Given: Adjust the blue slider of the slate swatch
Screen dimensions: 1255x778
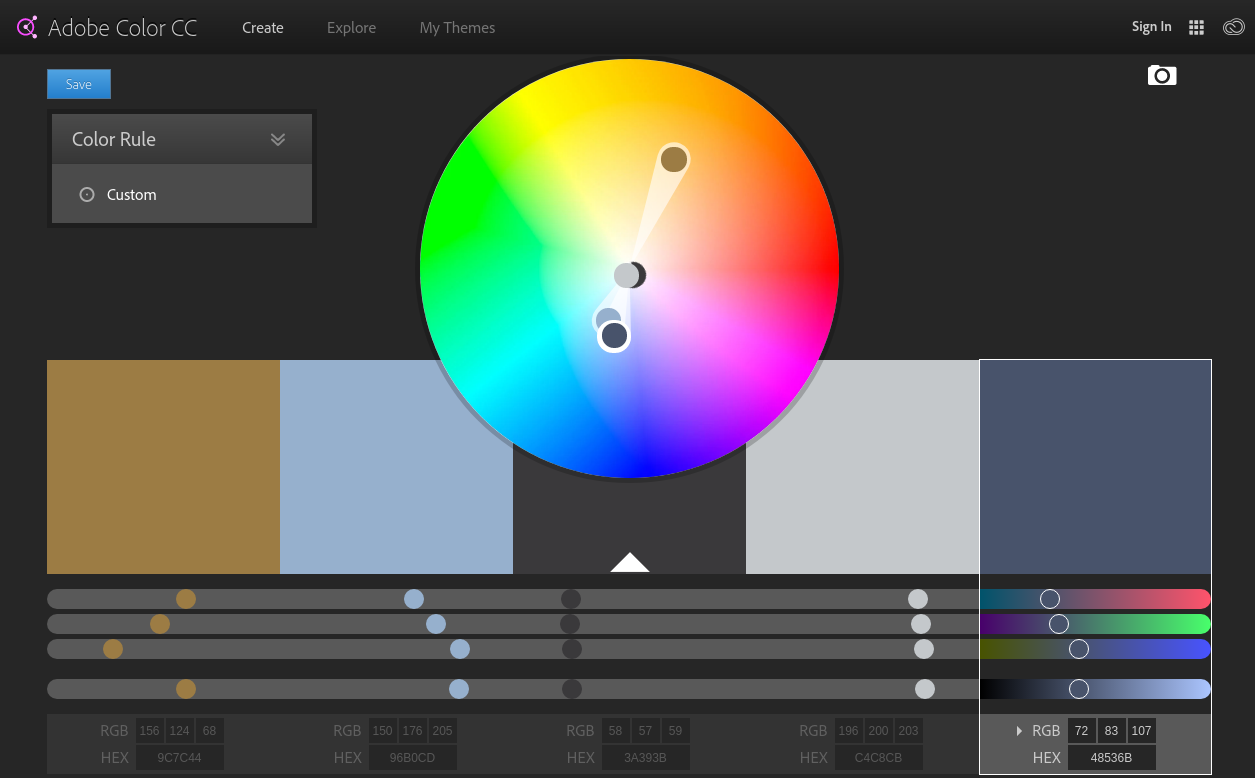Looking at the screenshot, I should [x=1095, y=649].
